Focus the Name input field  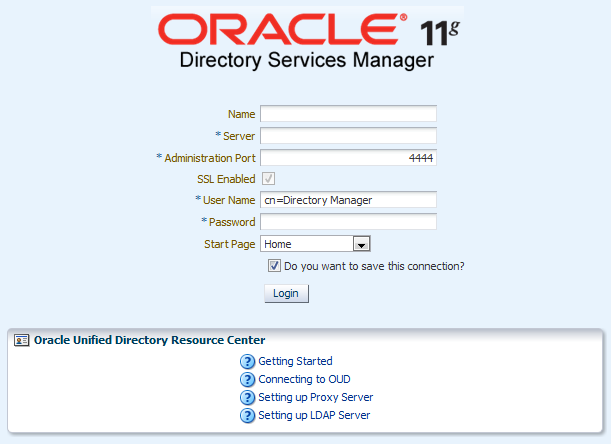pos(348,114)
